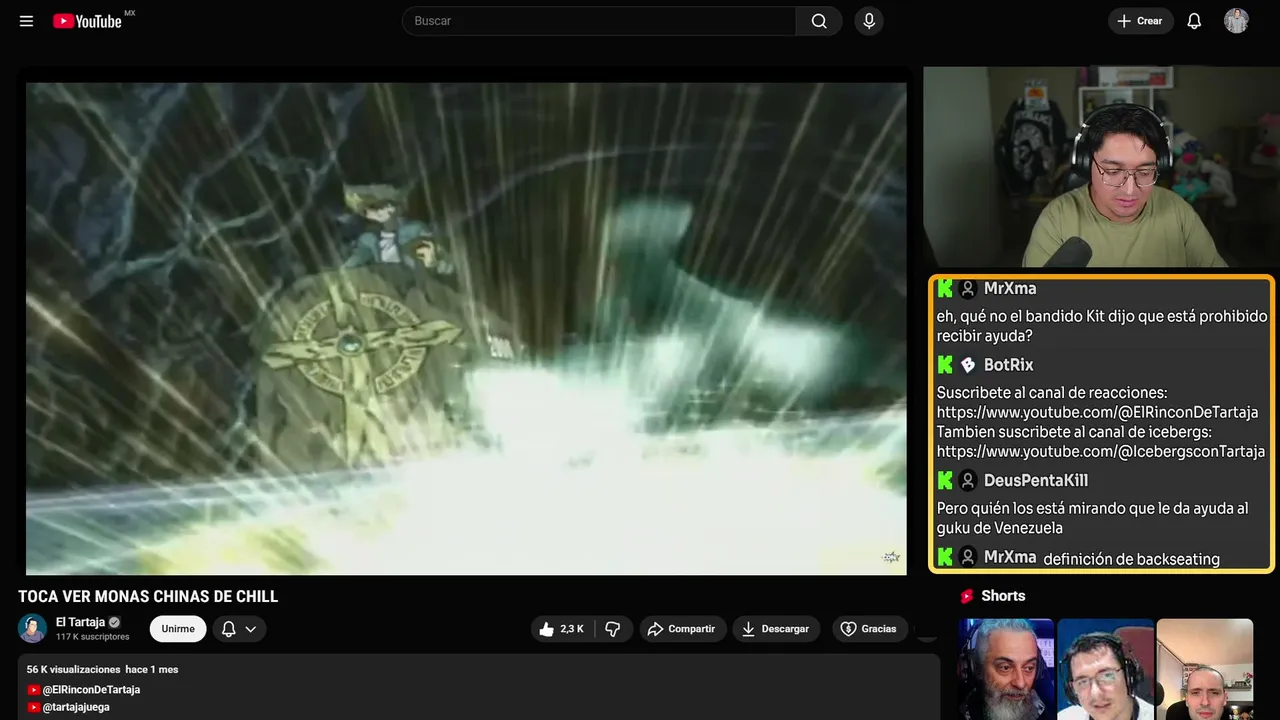
Task: Open the Short with the gray-bearded man
Action: point(1006,669)
